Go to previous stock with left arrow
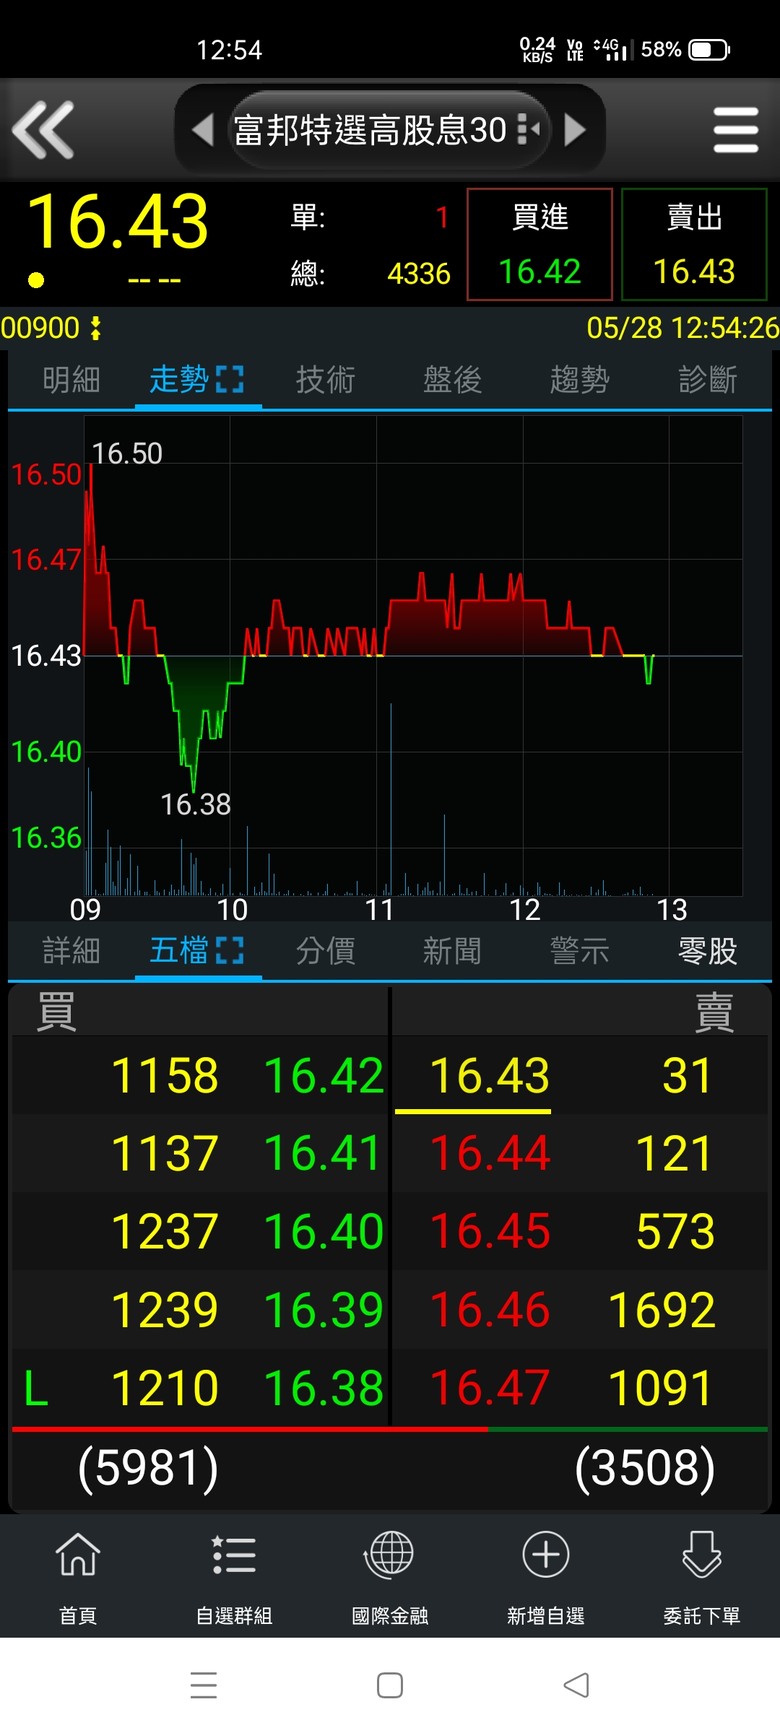 point(203,130)
